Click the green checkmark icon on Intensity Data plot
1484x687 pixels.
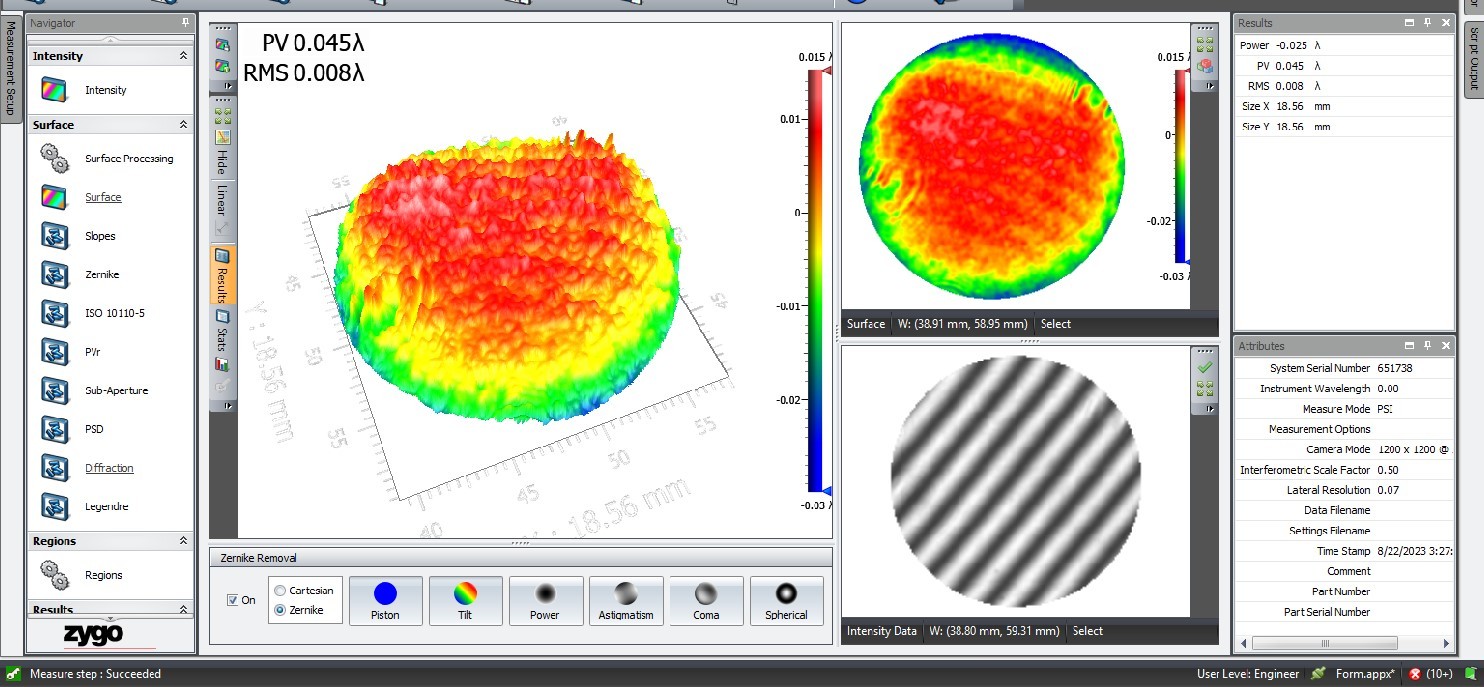(x=1204, y=367)
